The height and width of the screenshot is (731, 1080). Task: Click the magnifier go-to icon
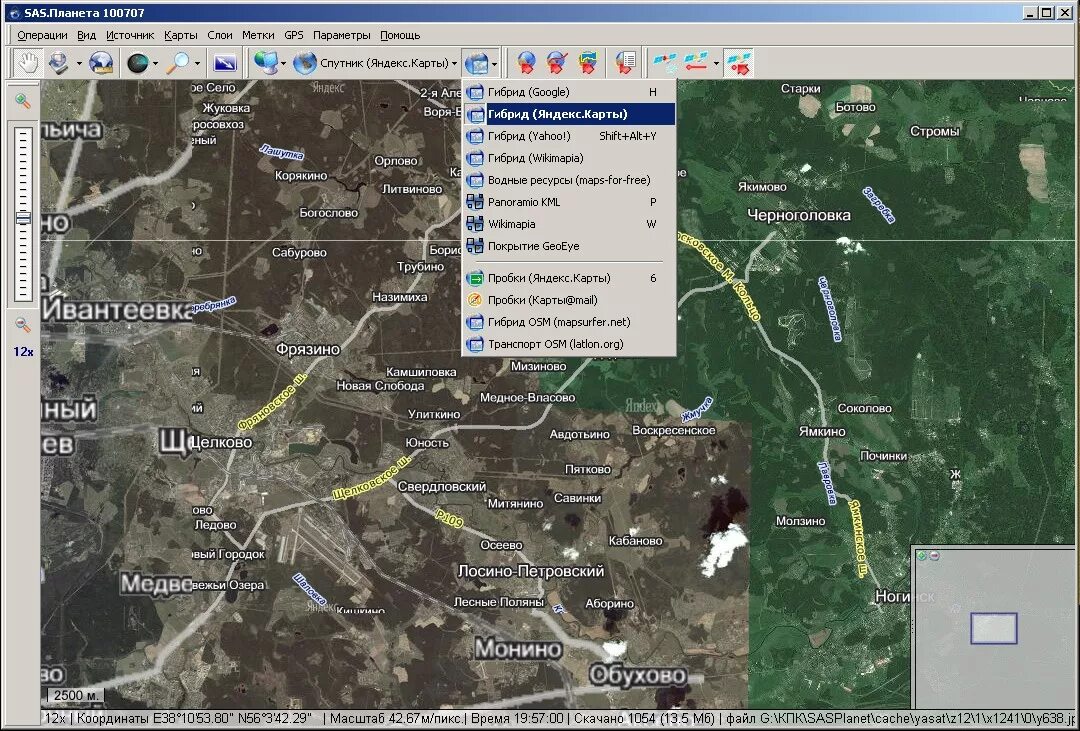pyautogui.click(x=179, y=63)
